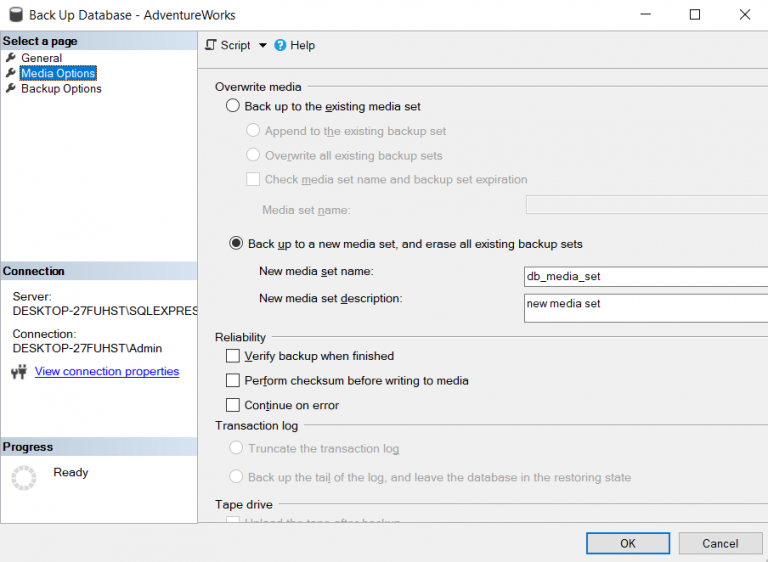Click the wrench icon beside General
The height and width of the screenshot is (562, 768).
point(11,58)
